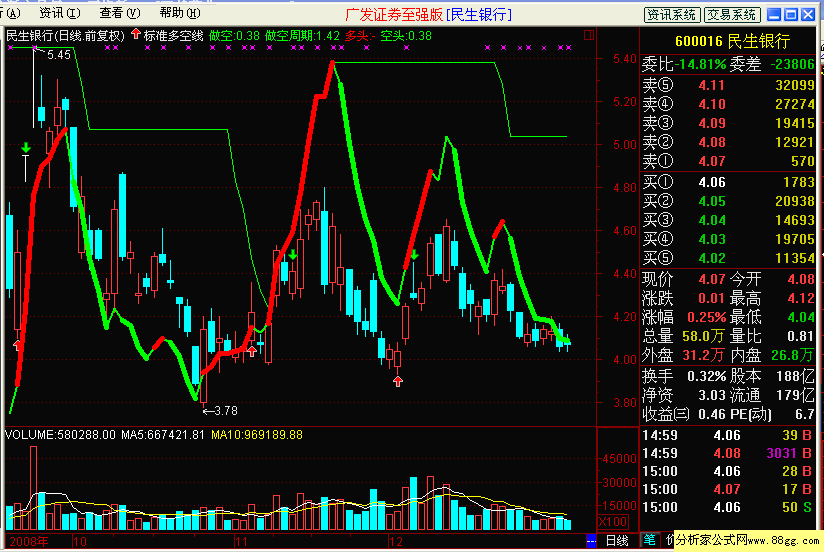Select the 买① 4.06 order row
The height and width of the screenshot is (552, 824).
(x=728, y=182)
